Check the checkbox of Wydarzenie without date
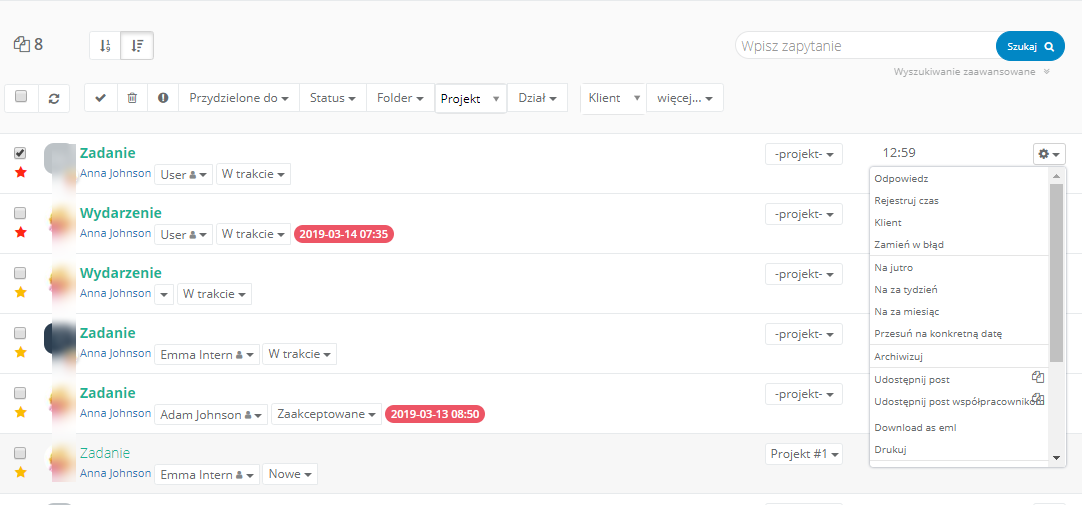The width and height of the screenshot is (1082, 505). [x=20, y=273]
